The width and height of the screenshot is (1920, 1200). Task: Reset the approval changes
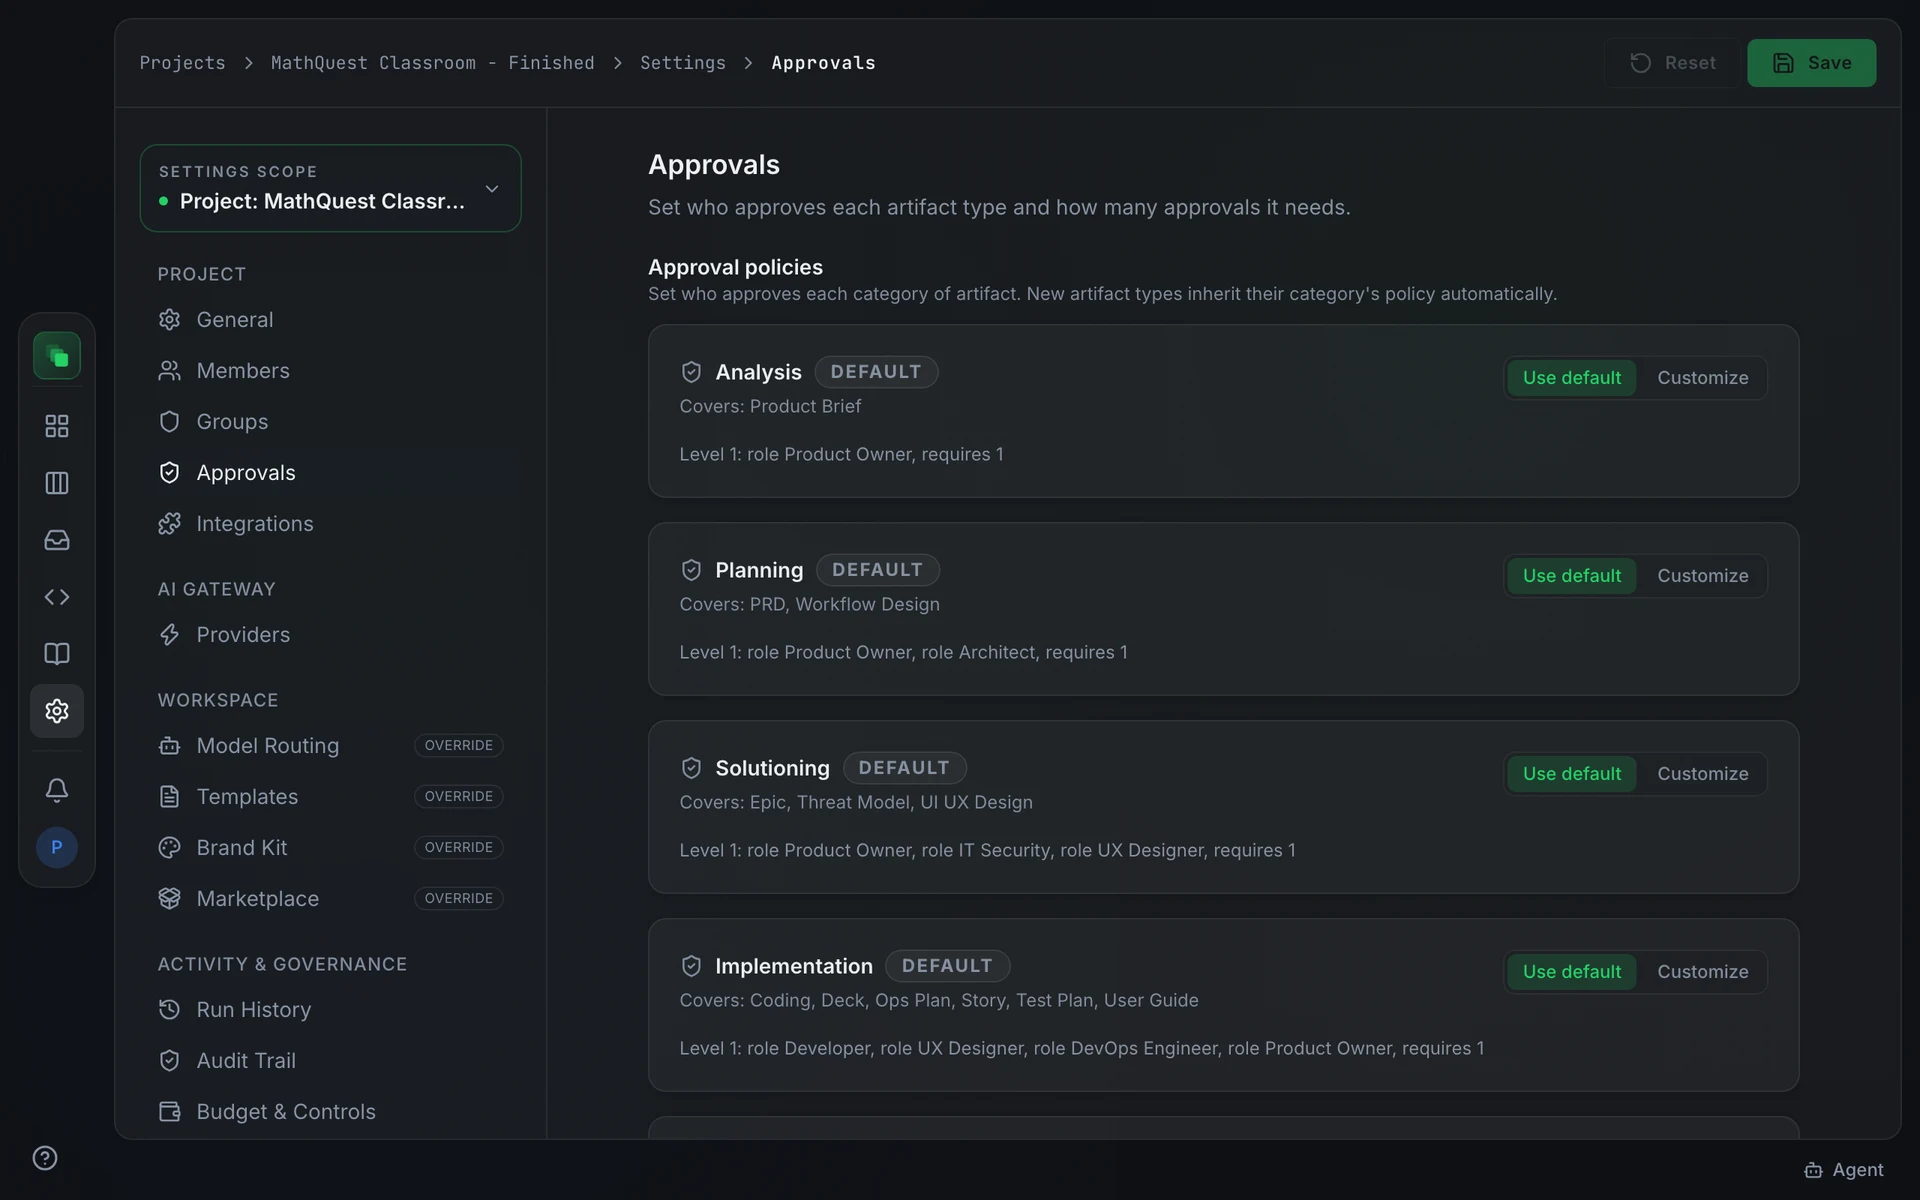point(1672,63)
